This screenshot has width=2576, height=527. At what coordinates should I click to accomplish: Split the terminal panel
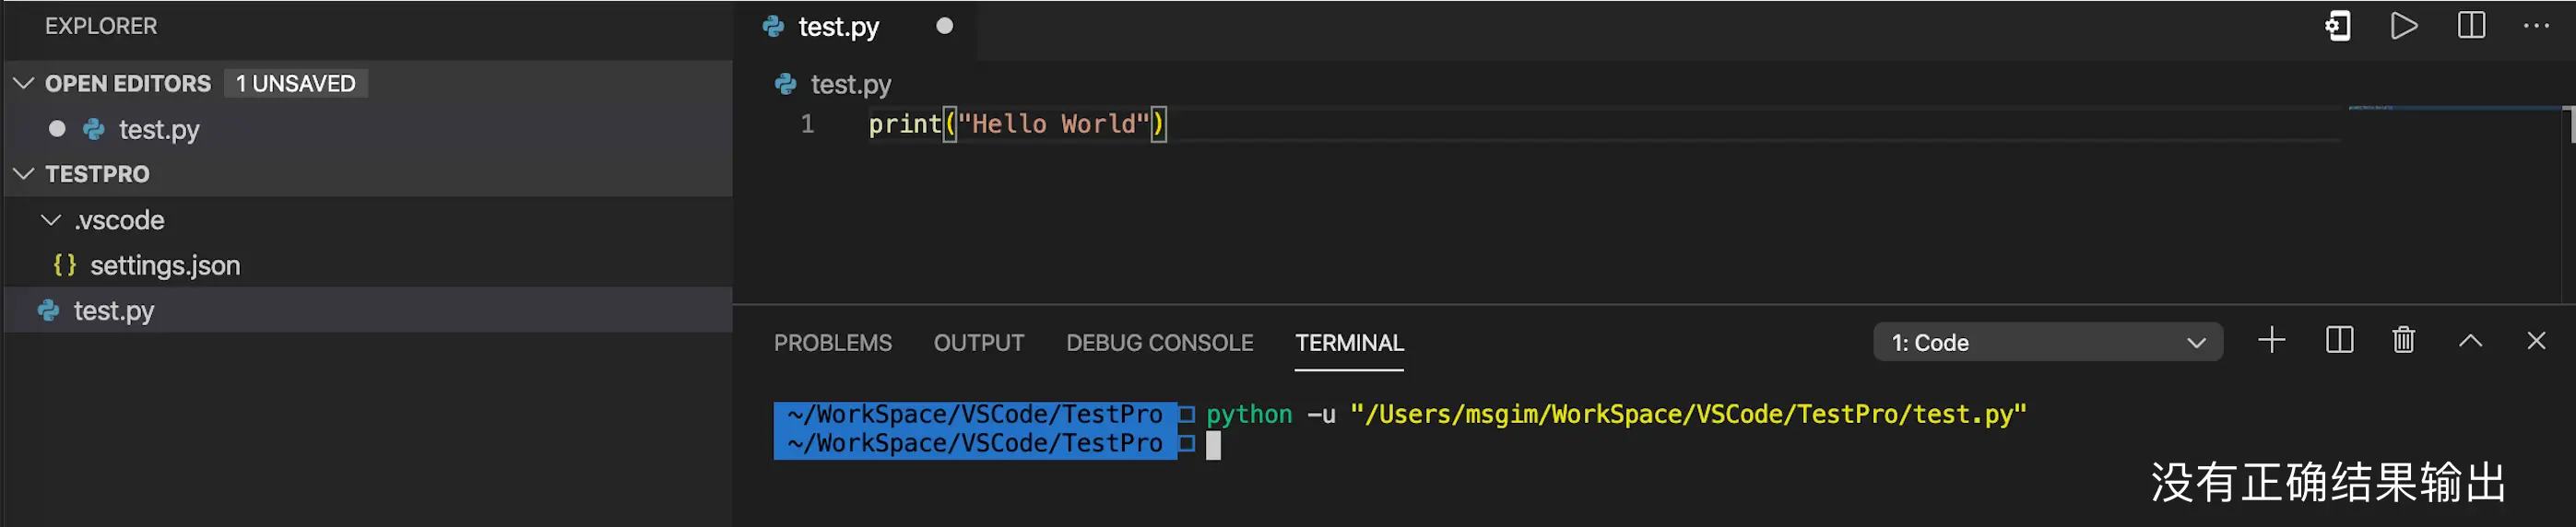[2339, 341]
